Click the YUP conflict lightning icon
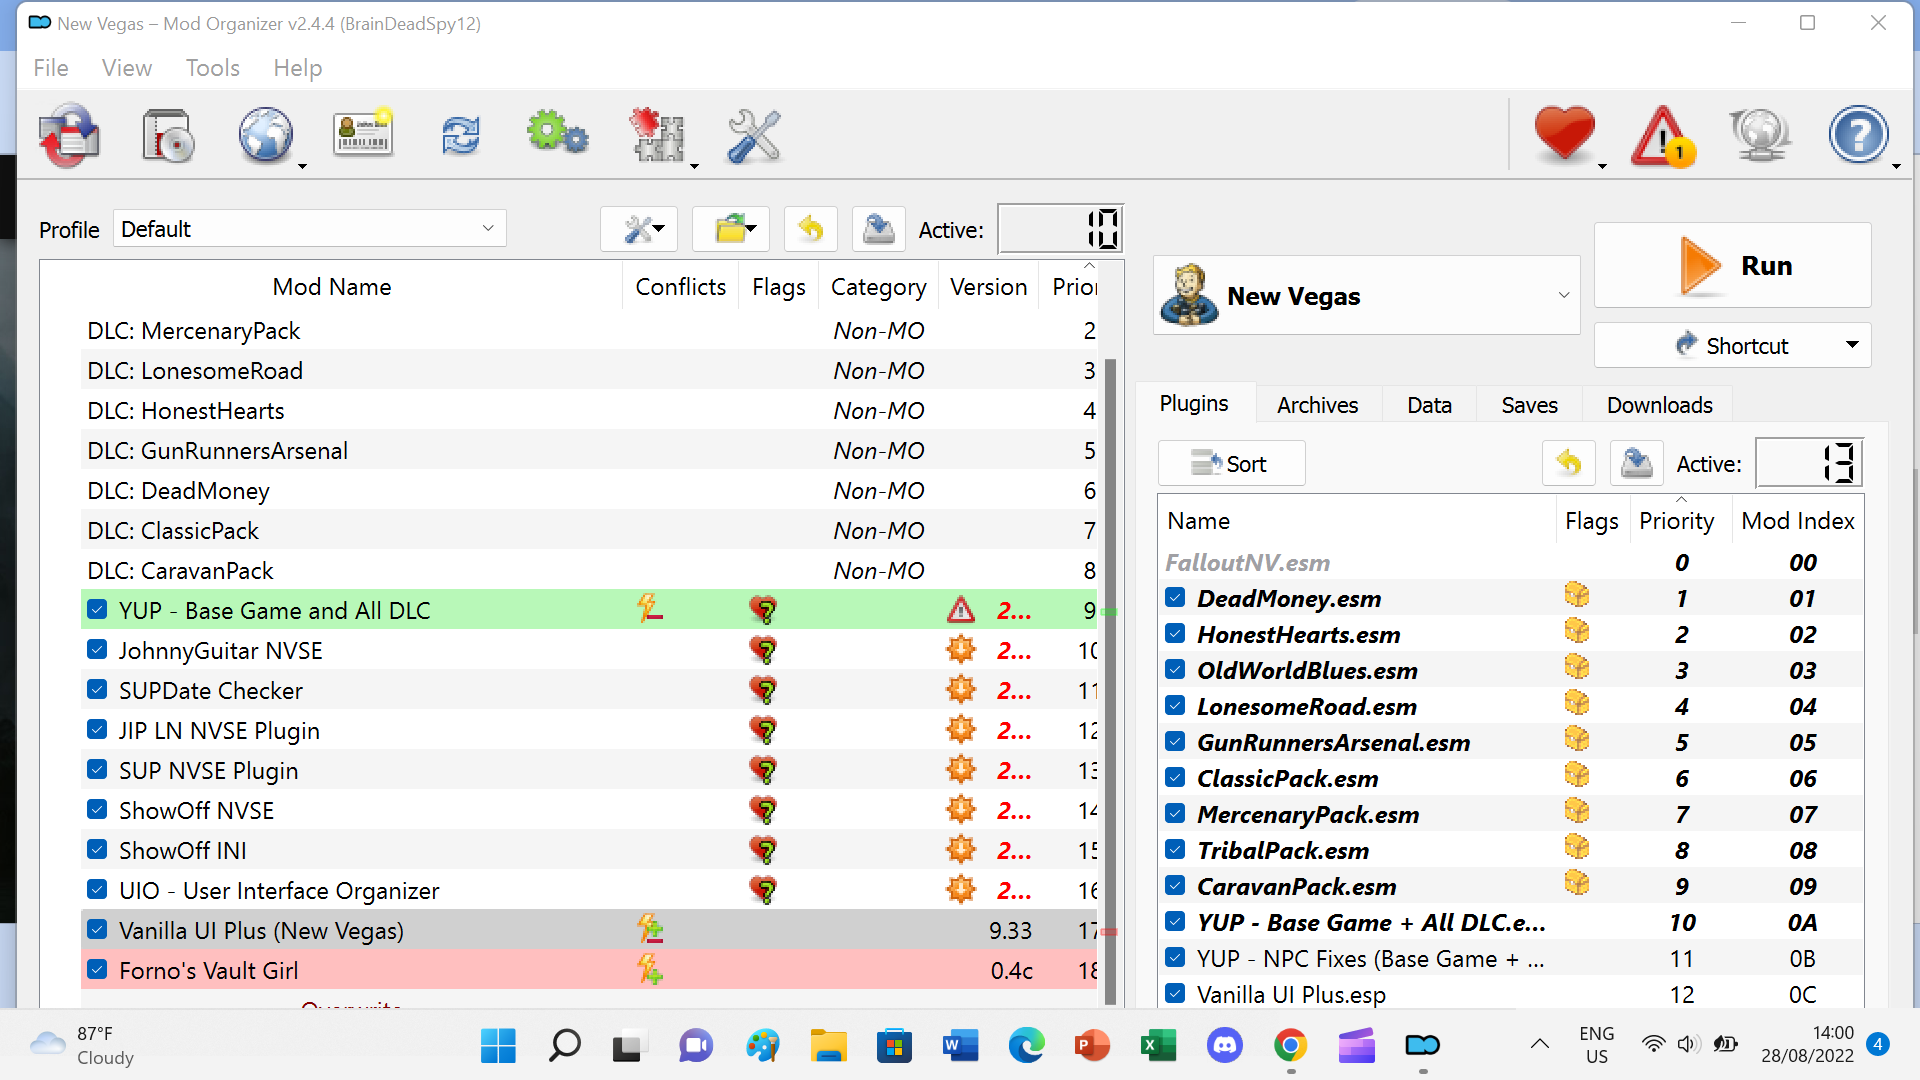1920x1080 pixels. pos(650,608)
